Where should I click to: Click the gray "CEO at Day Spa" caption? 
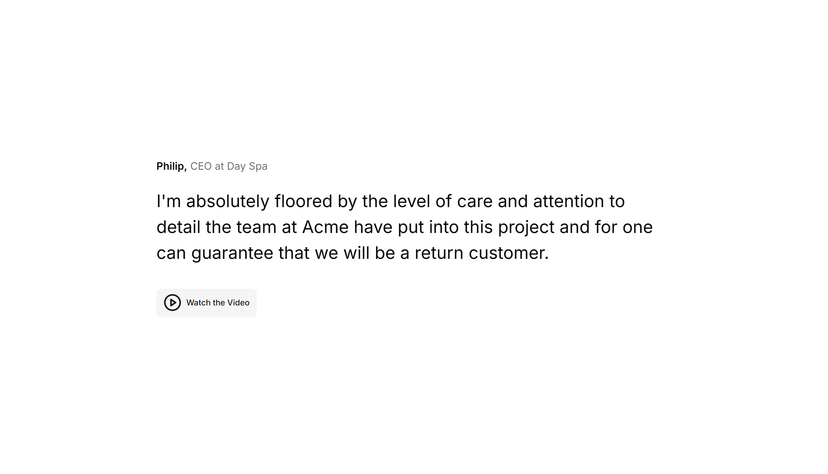point(229,166)
